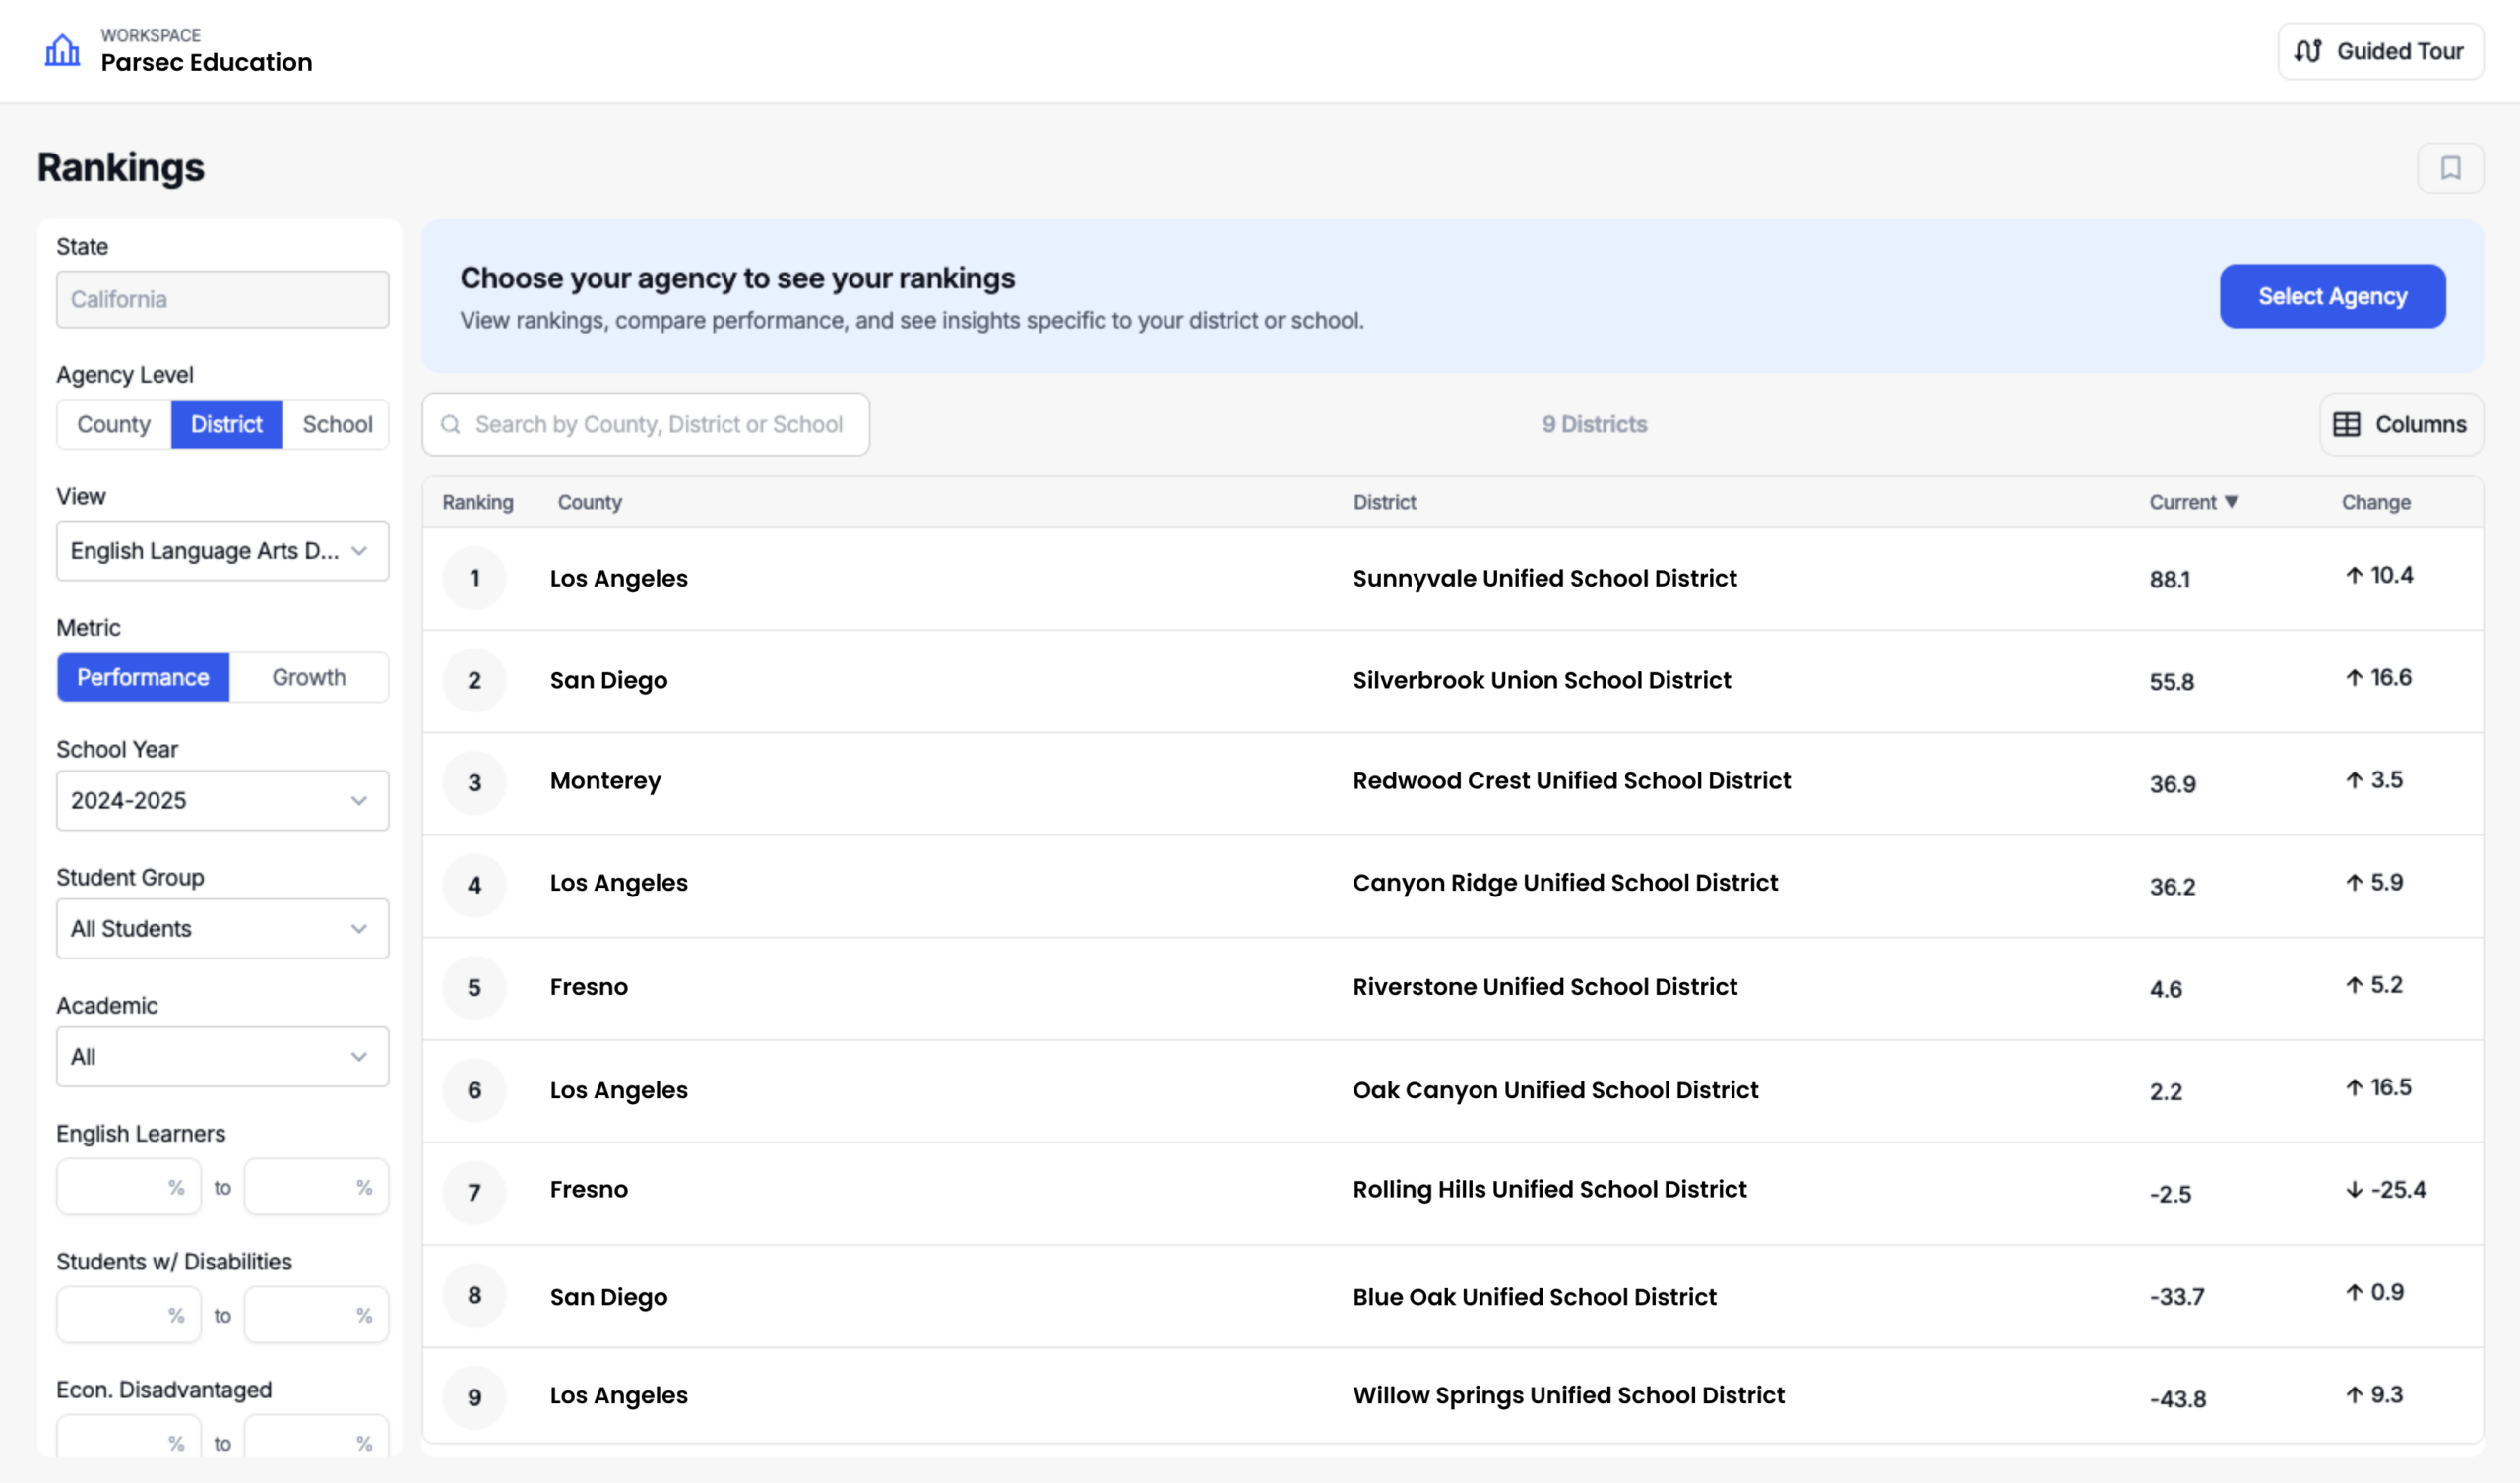Open the Academic All dropdown
The height and width of the screenshot is (1483, 2520).
[222, 1056]
